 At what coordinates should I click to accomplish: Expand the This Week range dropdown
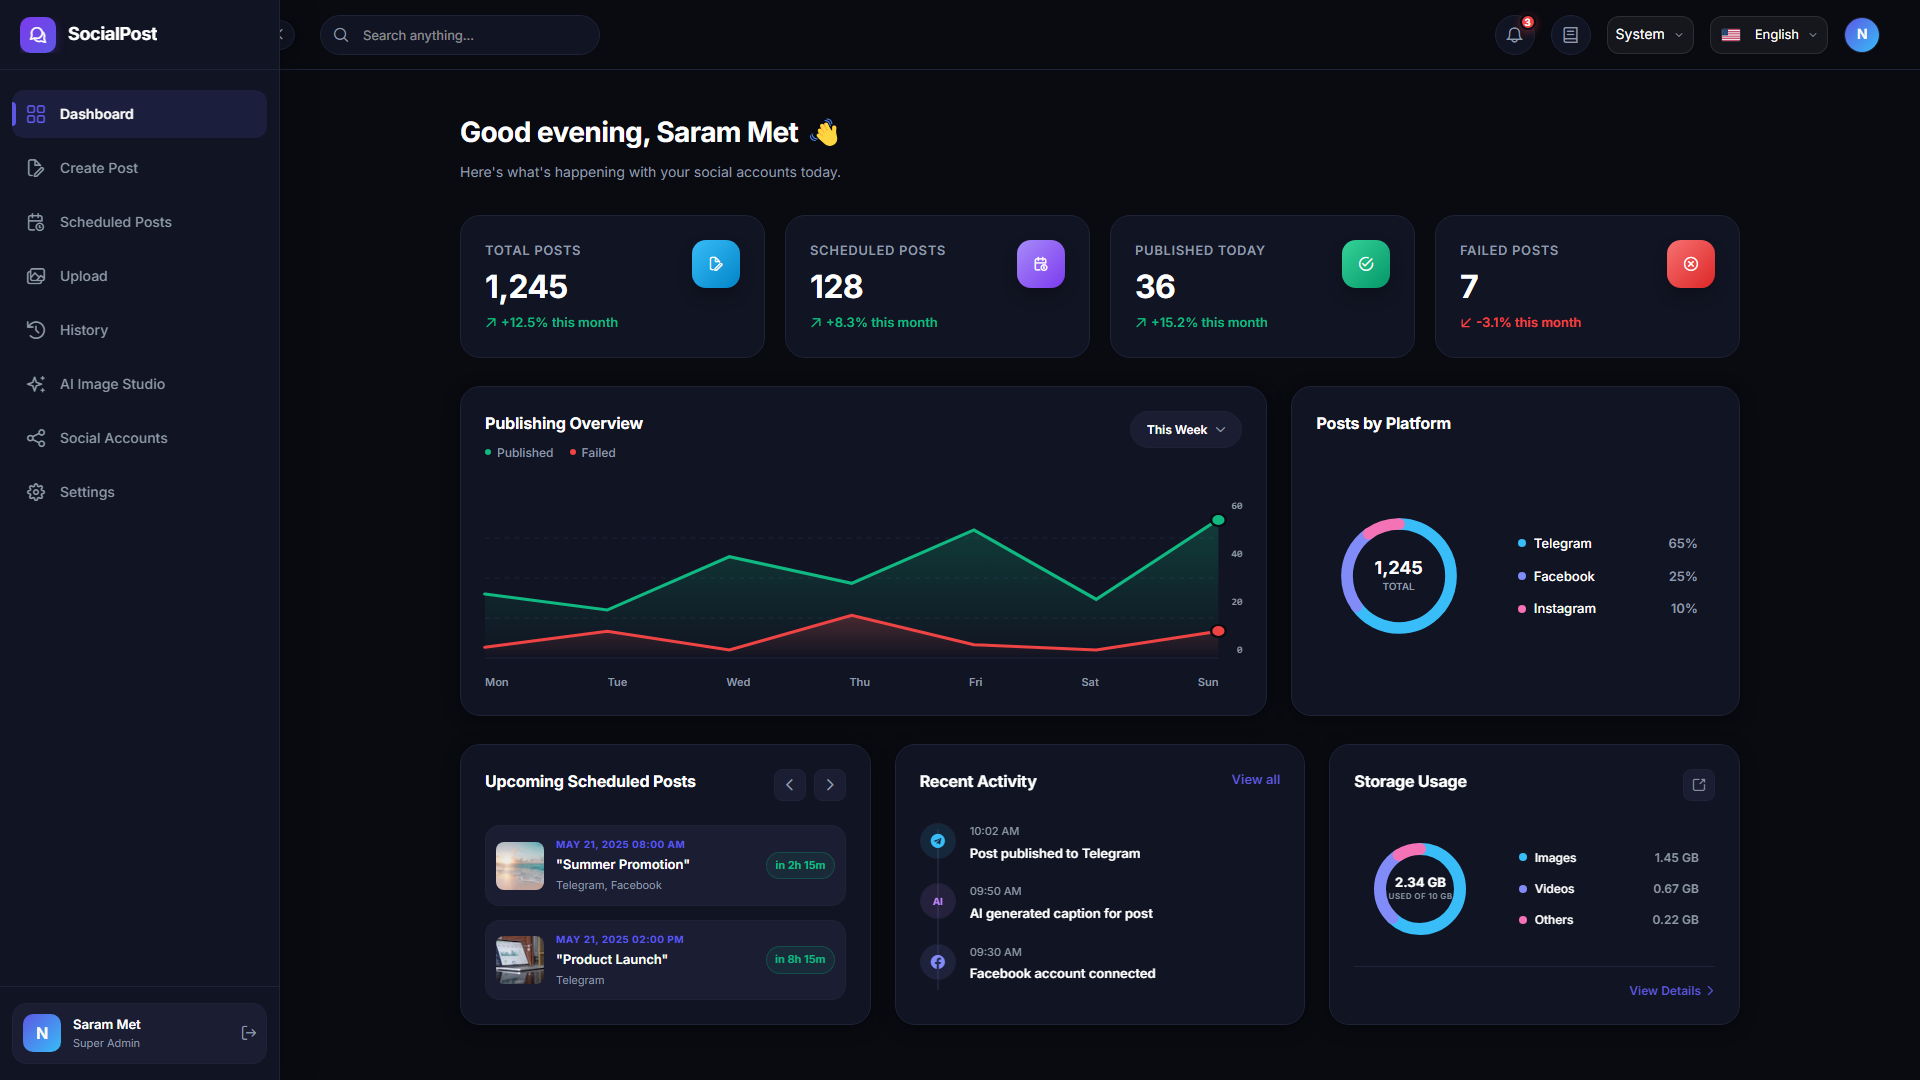pyautogui.click(x=1185, y=430)
